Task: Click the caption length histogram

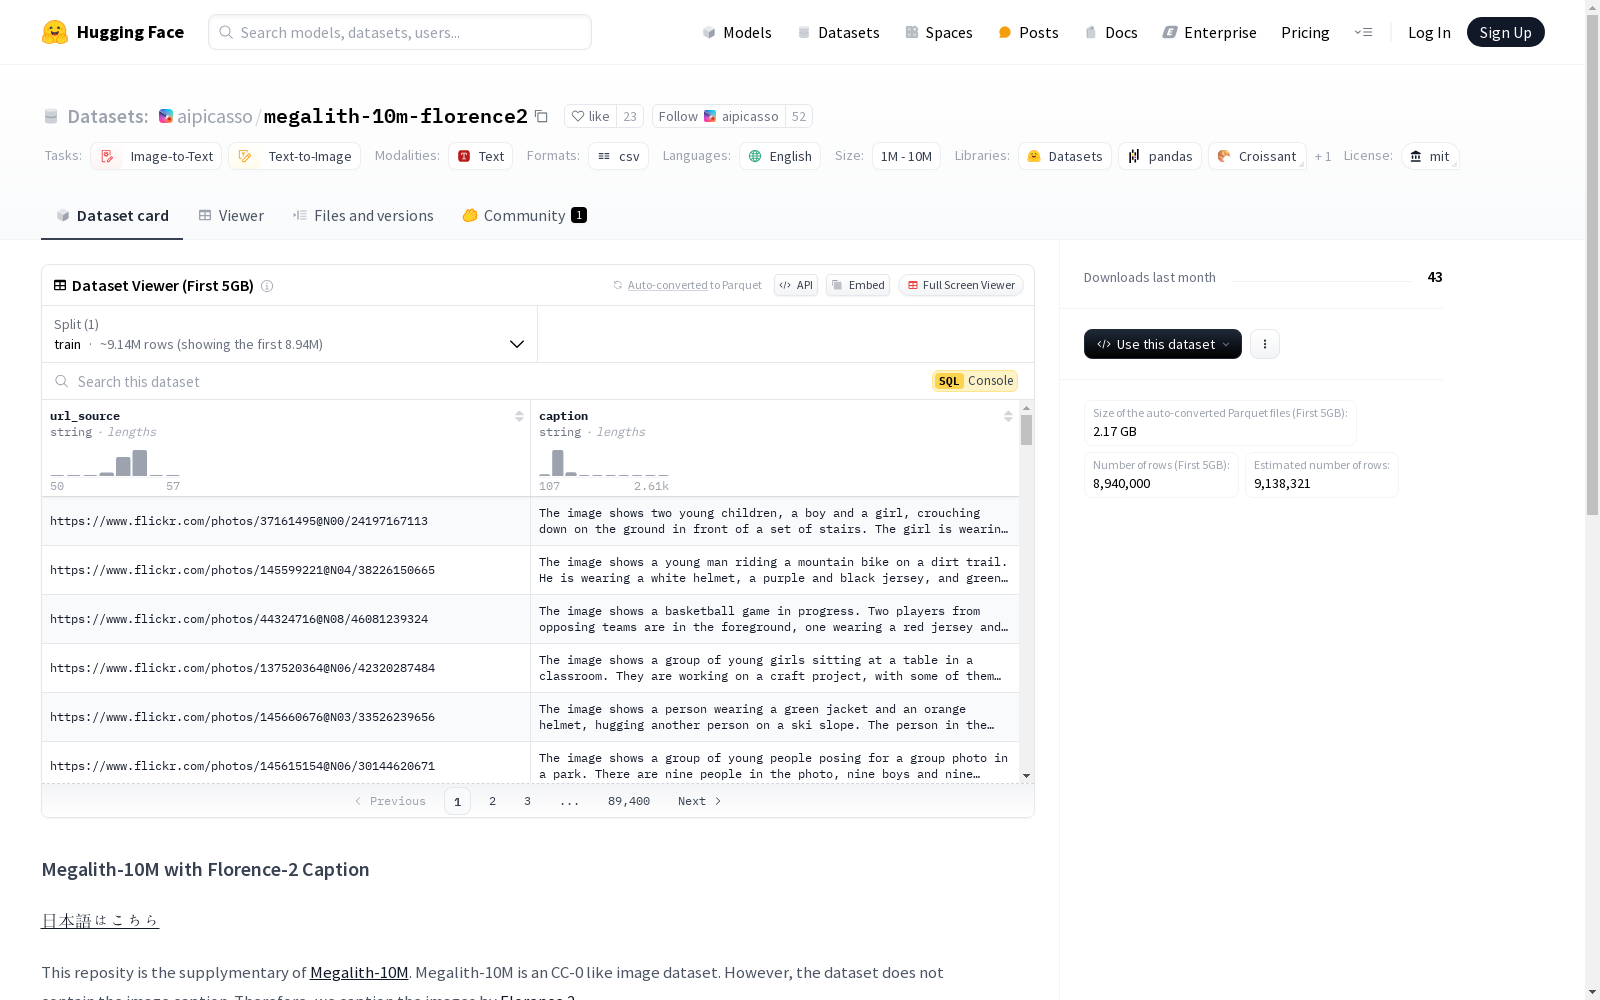Action: pyautogui.click(x=604, y=462)
